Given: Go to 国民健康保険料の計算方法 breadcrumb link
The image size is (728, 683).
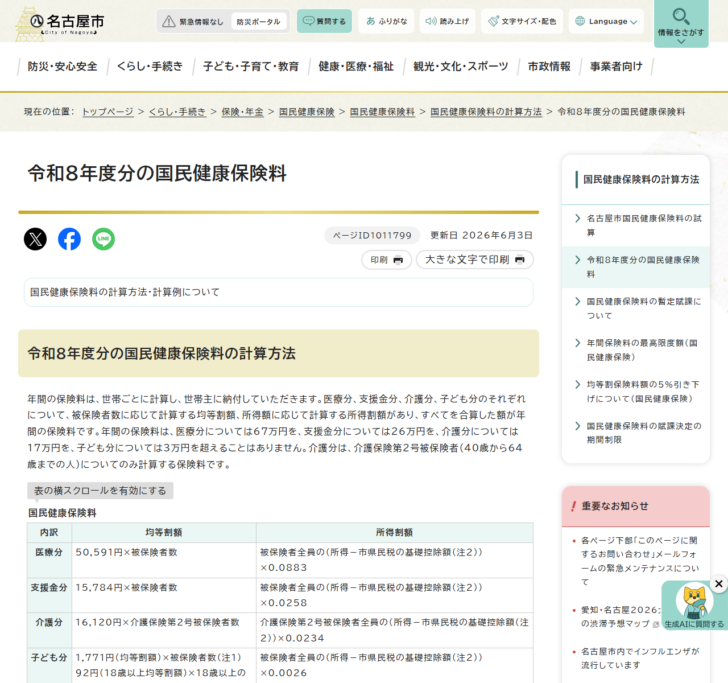Looking at the screenshot, I should point(486,111).
